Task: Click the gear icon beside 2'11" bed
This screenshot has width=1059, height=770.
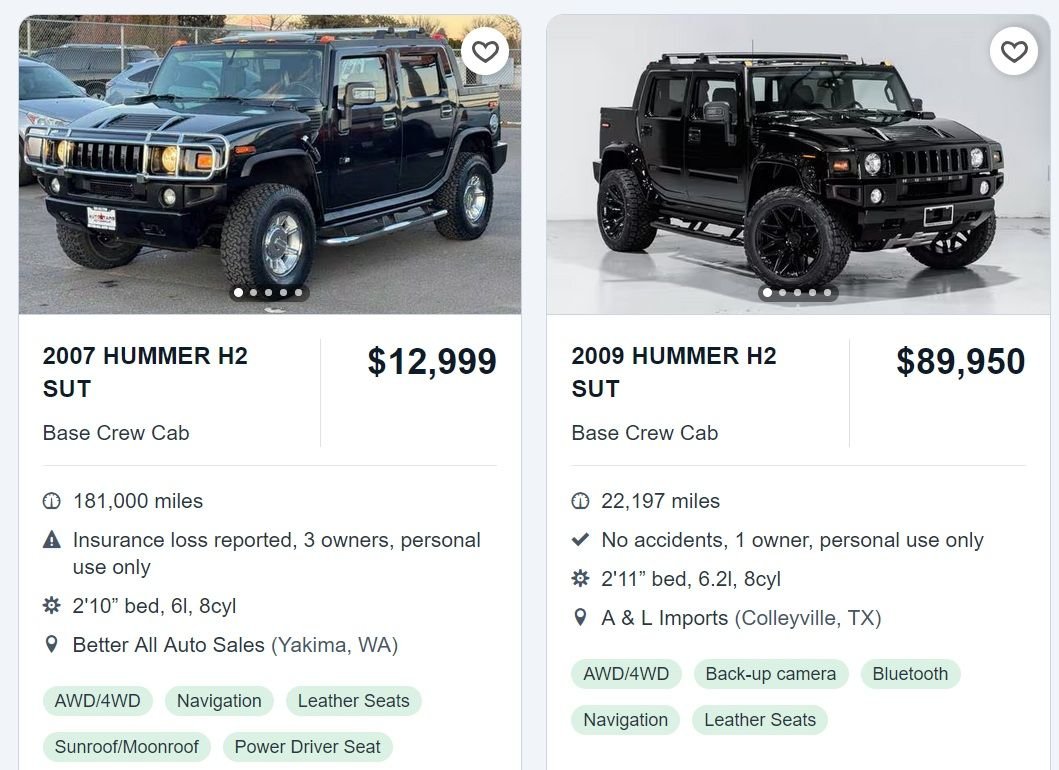Action: pyautogui.click(x=580, y=579)
